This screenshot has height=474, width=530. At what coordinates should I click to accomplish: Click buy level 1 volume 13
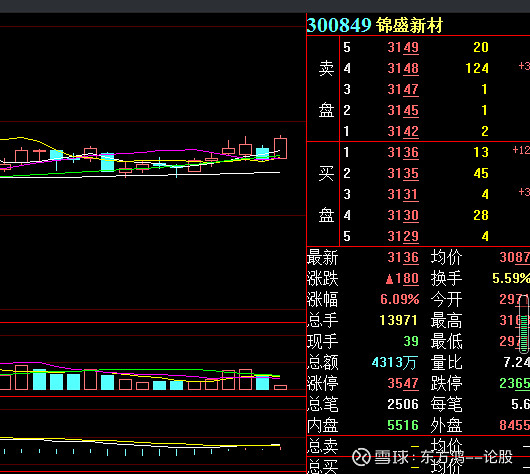(481, 152)
